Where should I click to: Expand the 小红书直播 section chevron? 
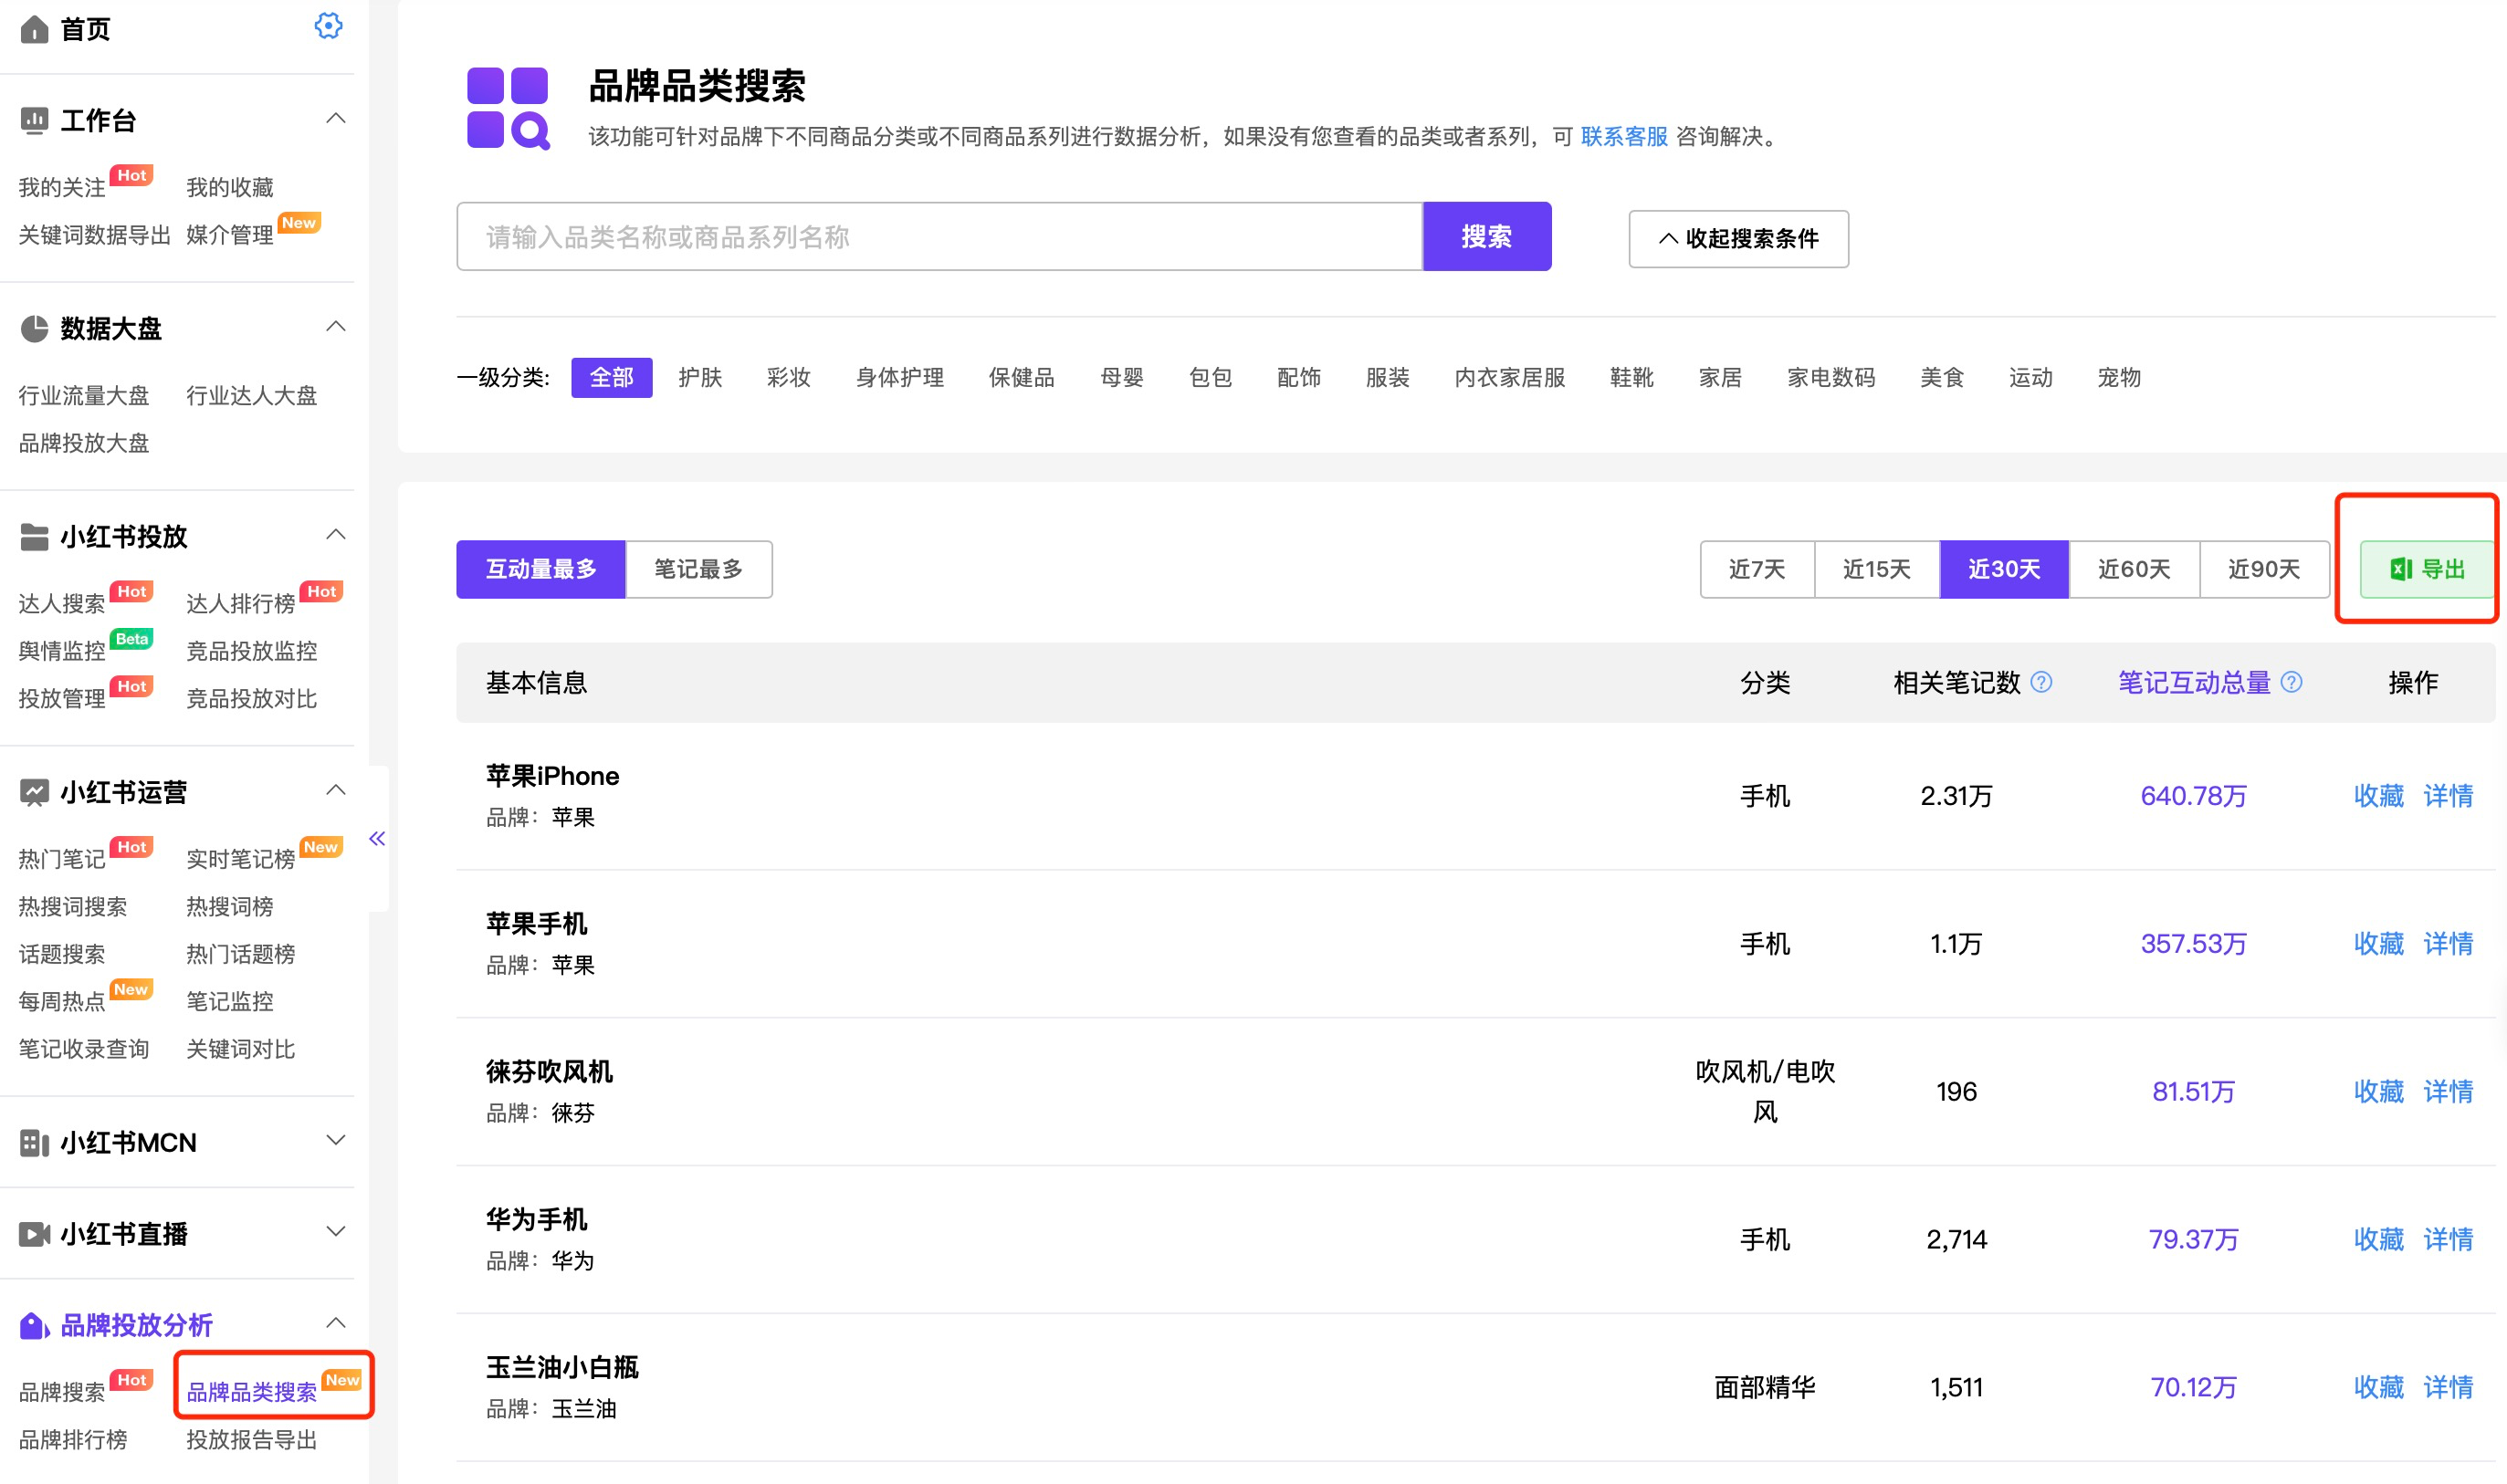click(336, 1233)
